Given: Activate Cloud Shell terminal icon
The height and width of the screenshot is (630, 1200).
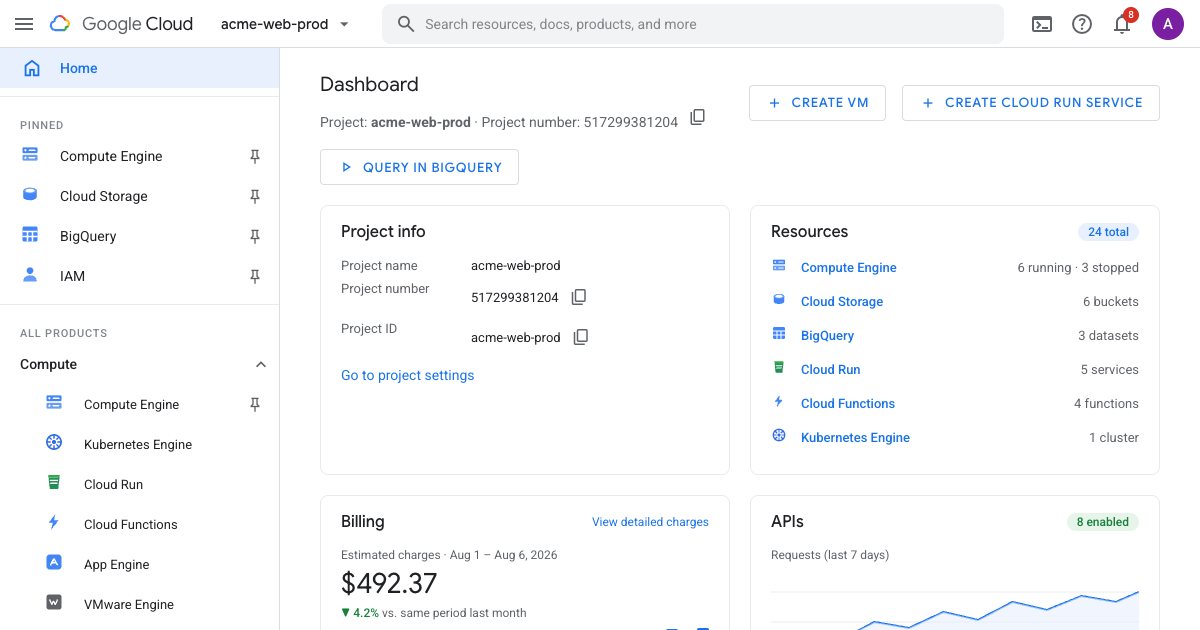Looking at the screenshot, I should coord(1042,24).
